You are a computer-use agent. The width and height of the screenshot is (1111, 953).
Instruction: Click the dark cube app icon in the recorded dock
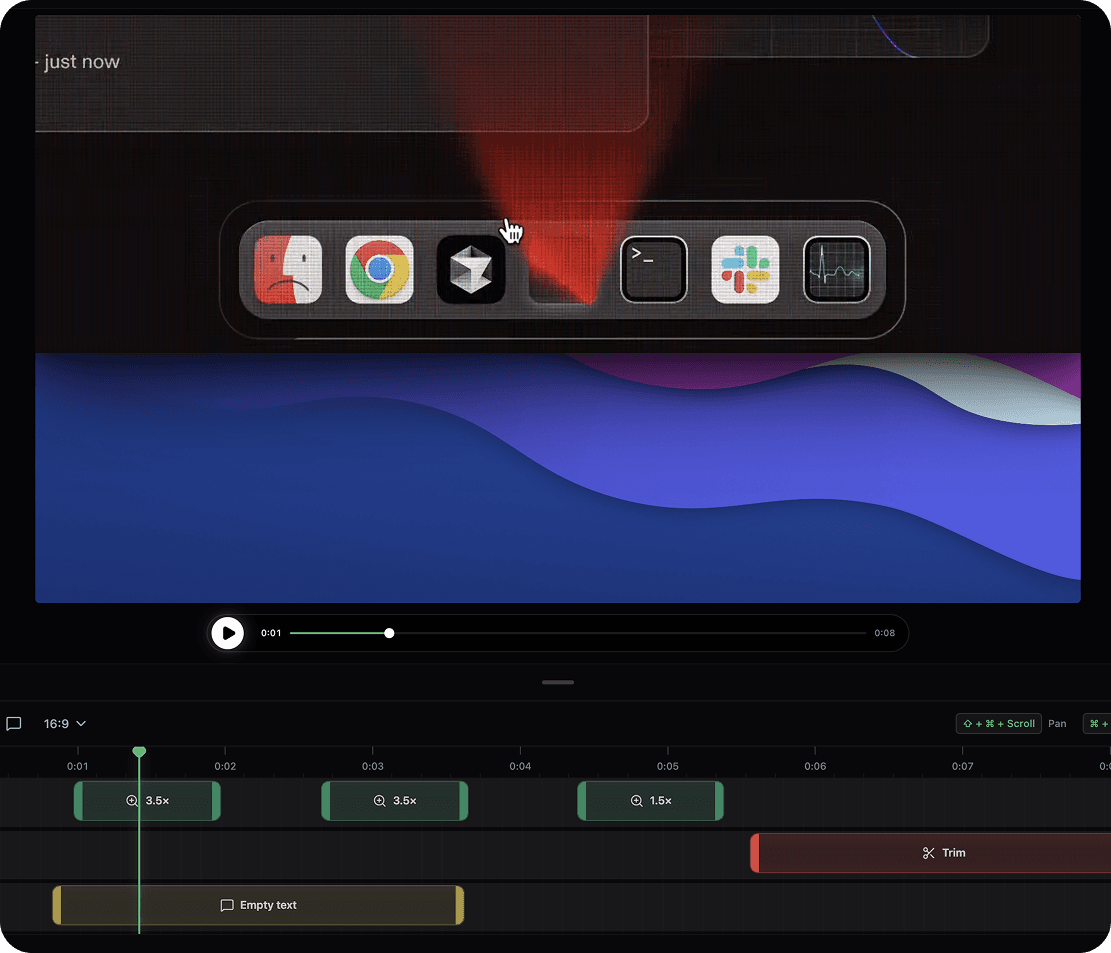pos(470,269)
